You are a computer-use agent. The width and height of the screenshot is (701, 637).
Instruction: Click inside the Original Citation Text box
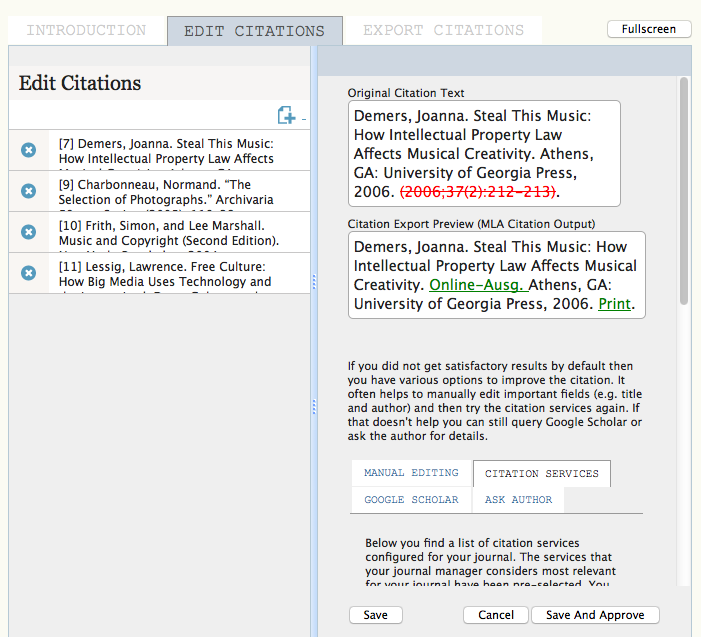tap(484, 154)
